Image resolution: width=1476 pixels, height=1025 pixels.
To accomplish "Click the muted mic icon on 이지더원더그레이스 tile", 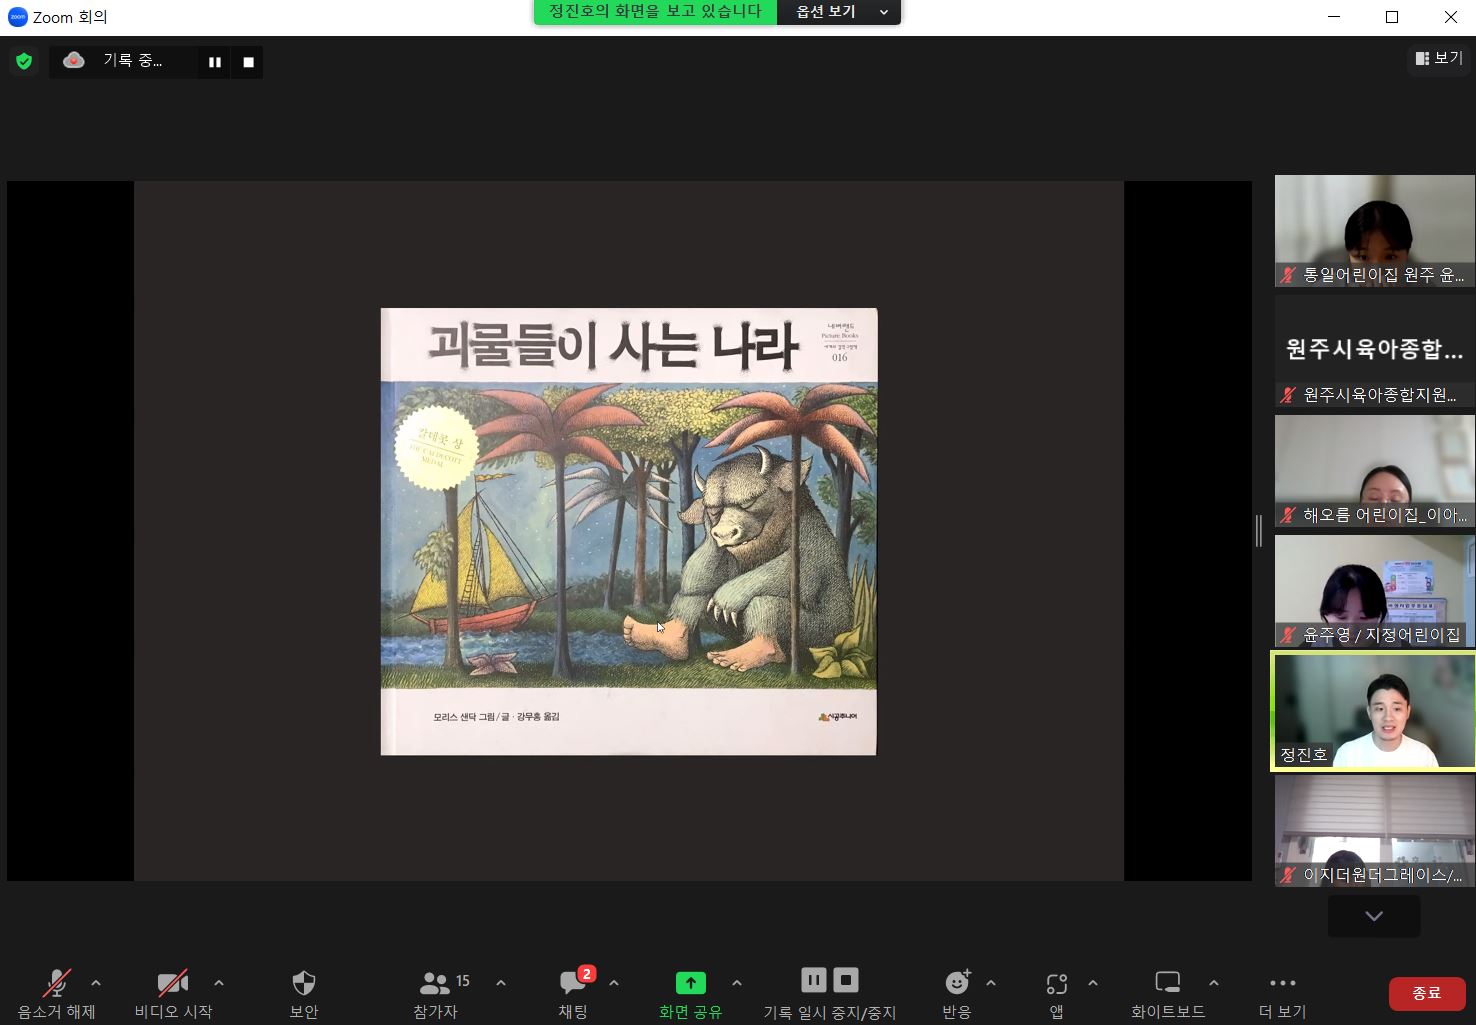I will pos(1288,875).
